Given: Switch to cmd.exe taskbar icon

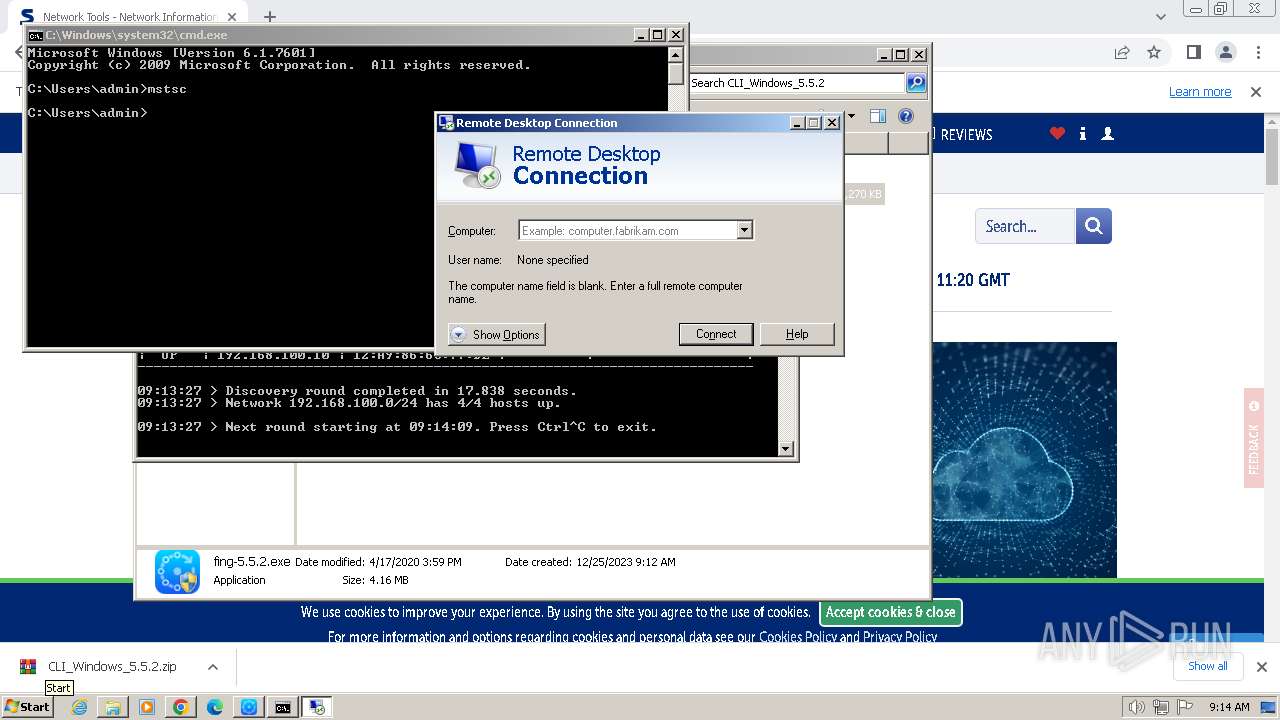Looking at the screenshot, I should coord(283,707).
